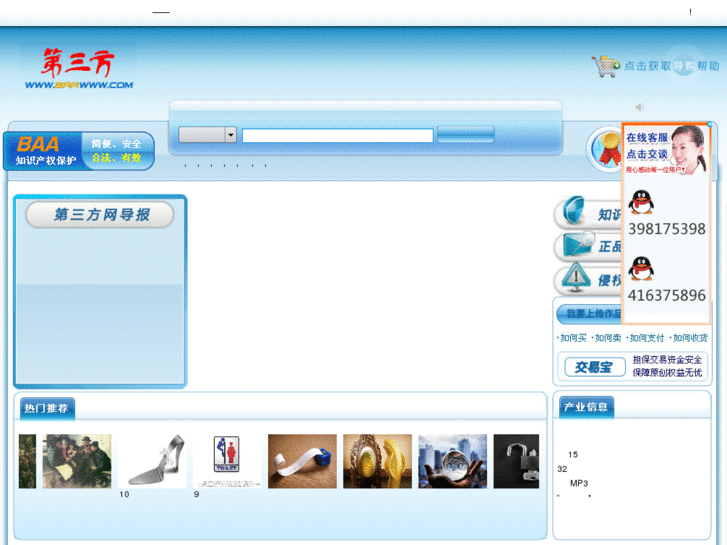This screenshot has height=545, width=727.
Task: Click the QQ penguin icon above 398175398
Action: click(641, 202)
